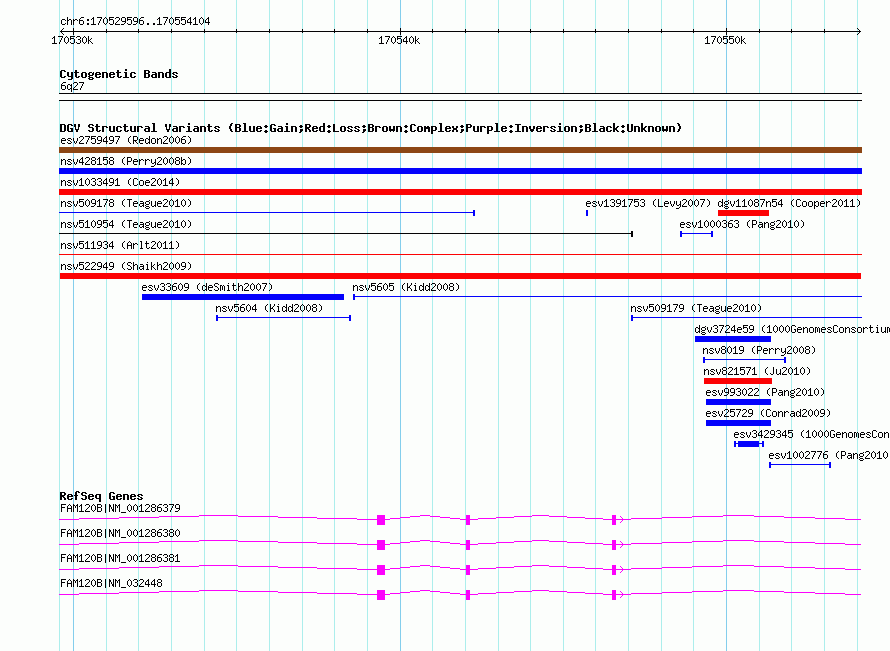The height and width of the screenshot is (651, 890).
Task: Open the nsv428158 (Perry2008b) label
Action: (x=126, y=161)
